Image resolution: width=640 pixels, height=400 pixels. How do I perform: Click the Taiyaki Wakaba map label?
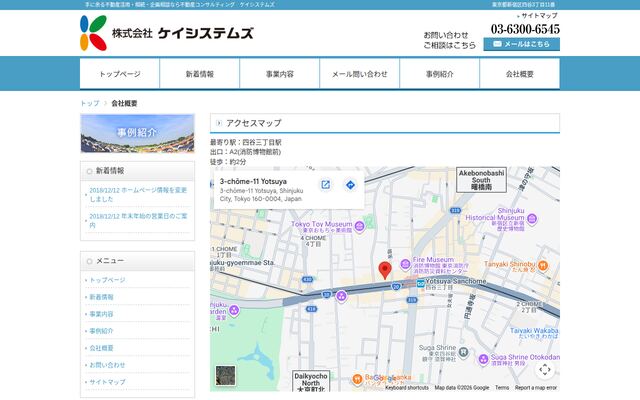[x=534, y=333]
